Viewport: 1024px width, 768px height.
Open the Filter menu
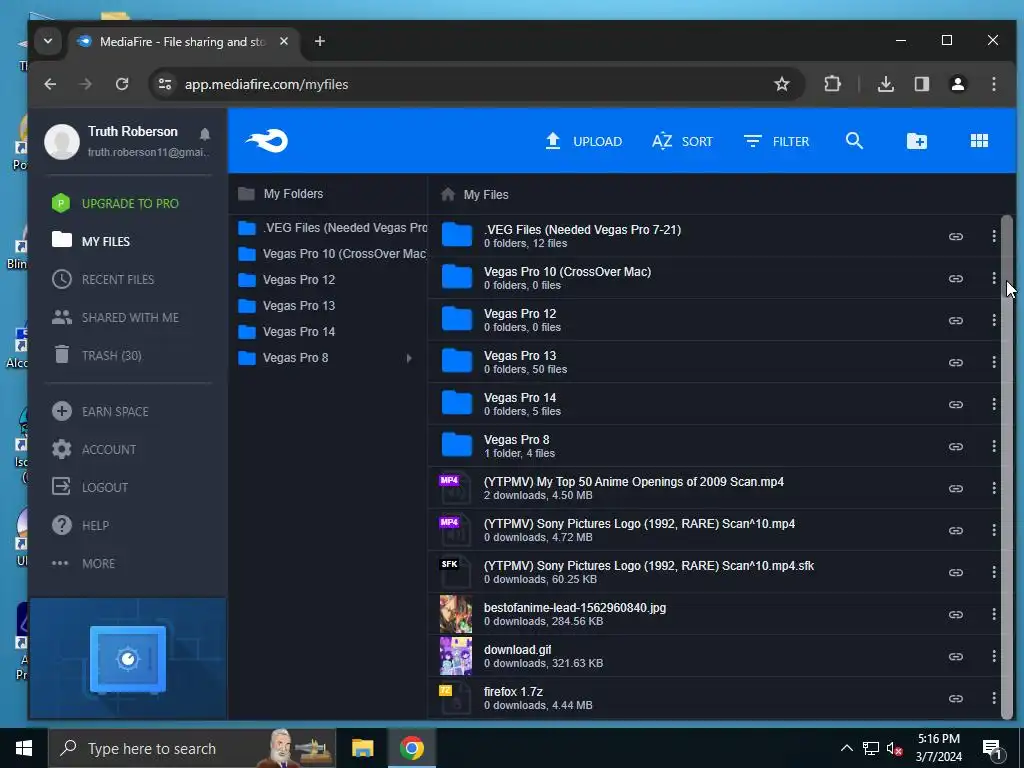click(776, 141)
